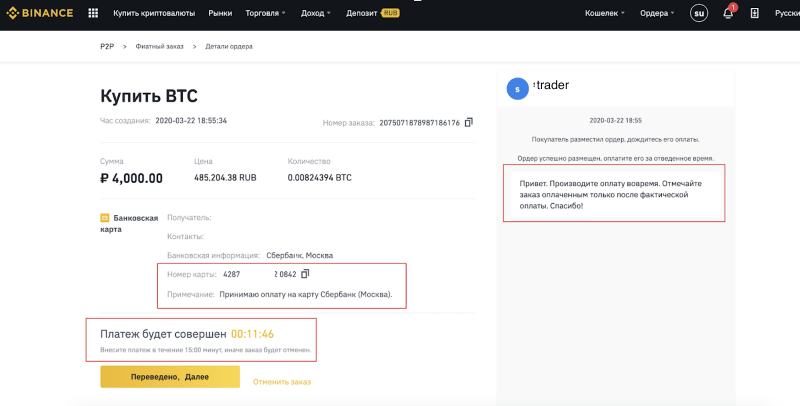Go to Рынки in top menu

pyautogui.click(x=220, y=14)
